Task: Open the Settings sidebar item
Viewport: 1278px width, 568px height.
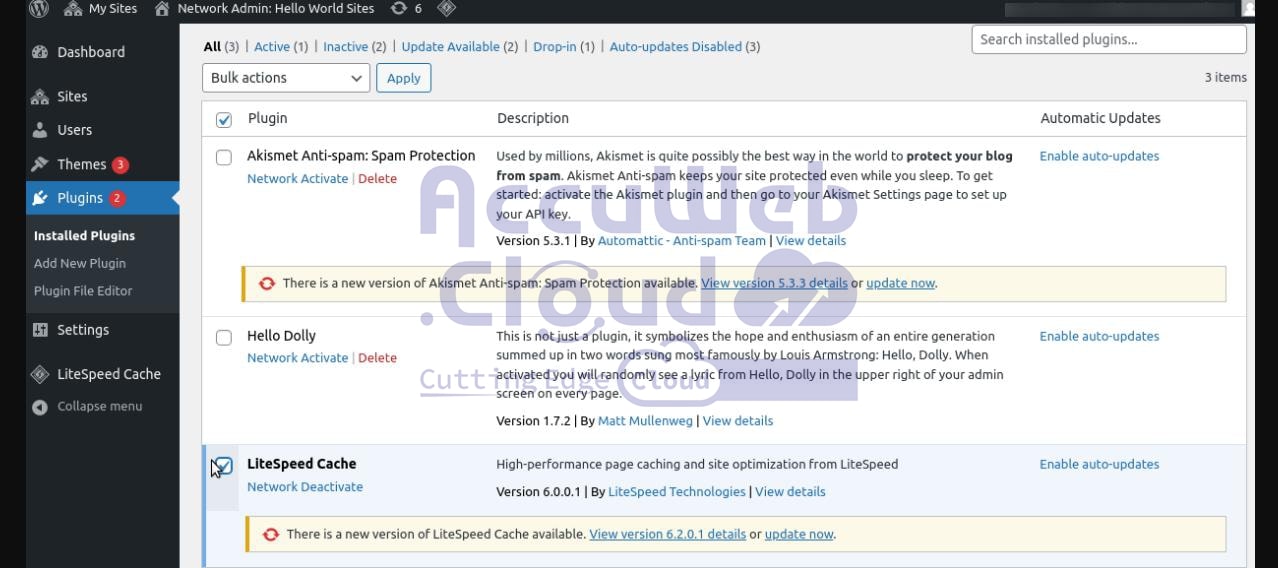Action: click(x=82, y=330)
